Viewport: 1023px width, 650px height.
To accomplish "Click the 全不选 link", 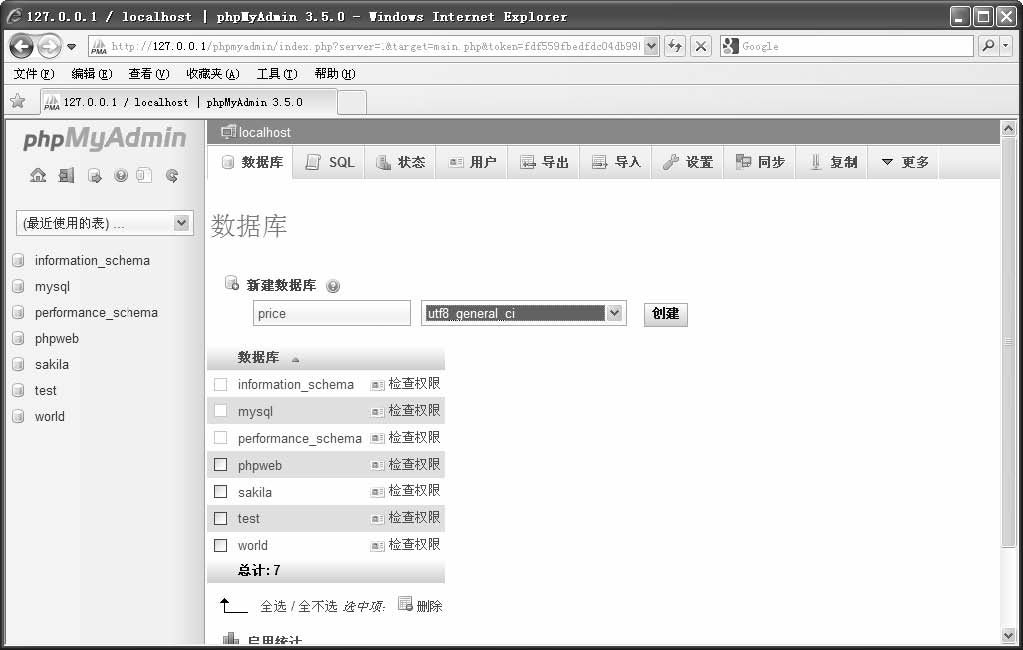I will tap(318, 606).
